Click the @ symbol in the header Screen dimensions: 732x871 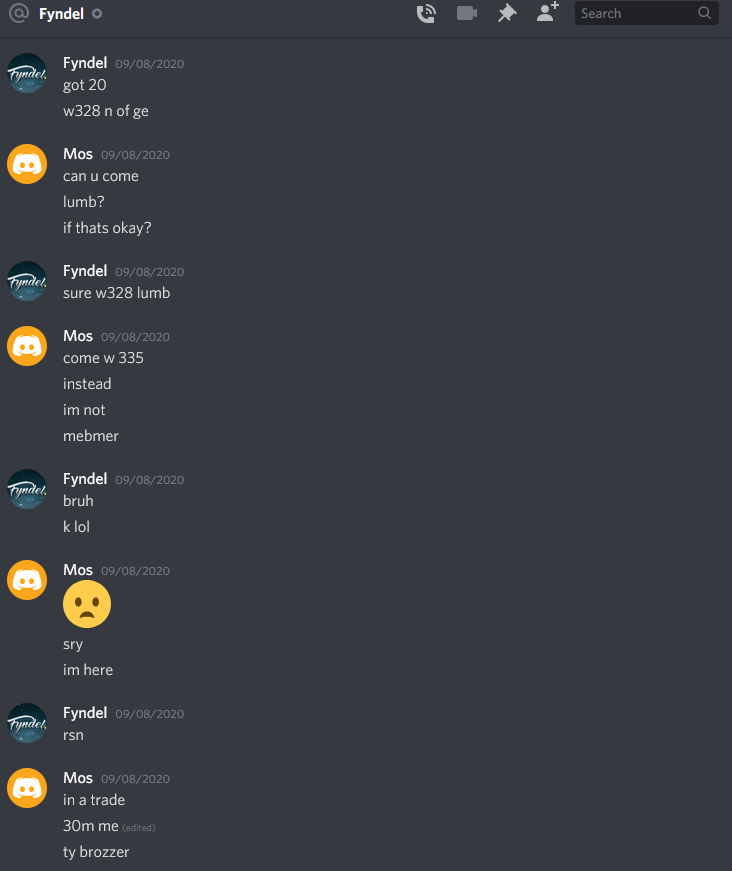coord(19,13)
